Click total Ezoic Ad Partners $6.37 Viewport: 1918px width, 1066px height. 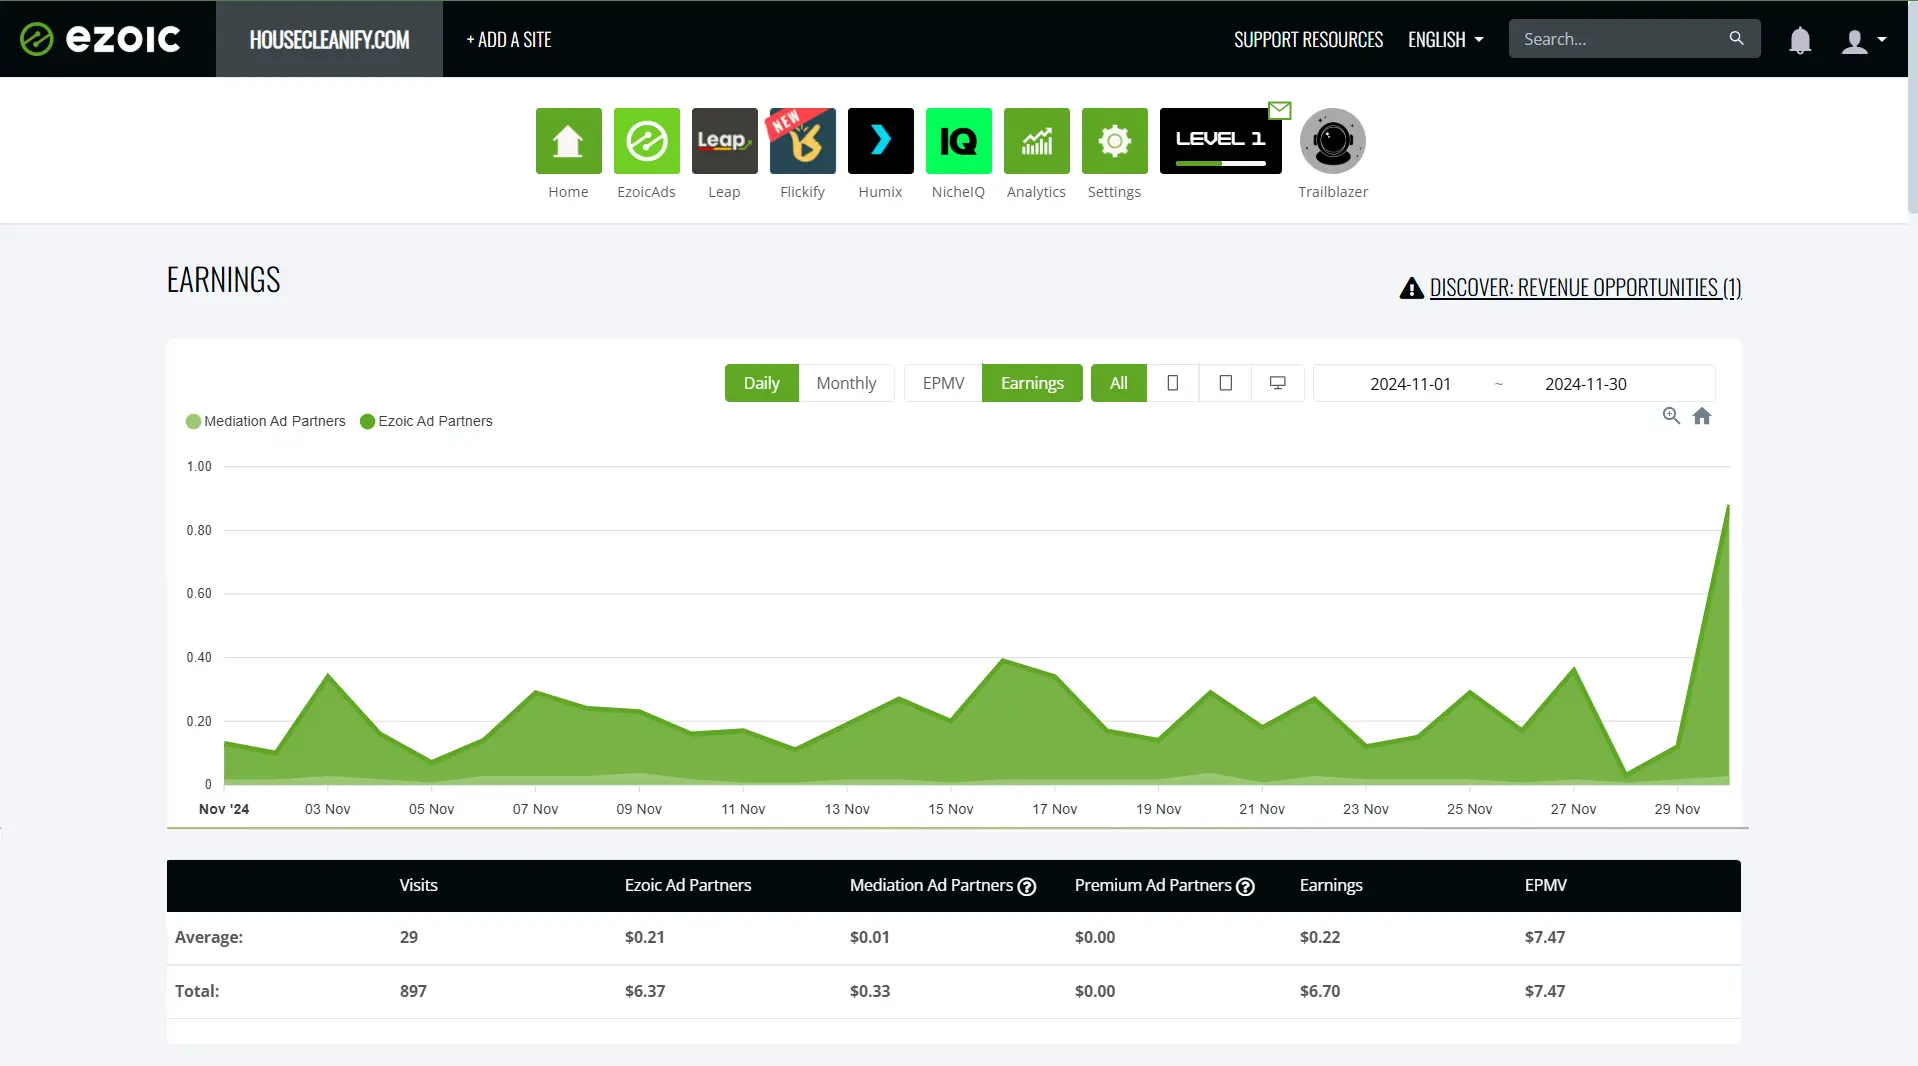645,991
